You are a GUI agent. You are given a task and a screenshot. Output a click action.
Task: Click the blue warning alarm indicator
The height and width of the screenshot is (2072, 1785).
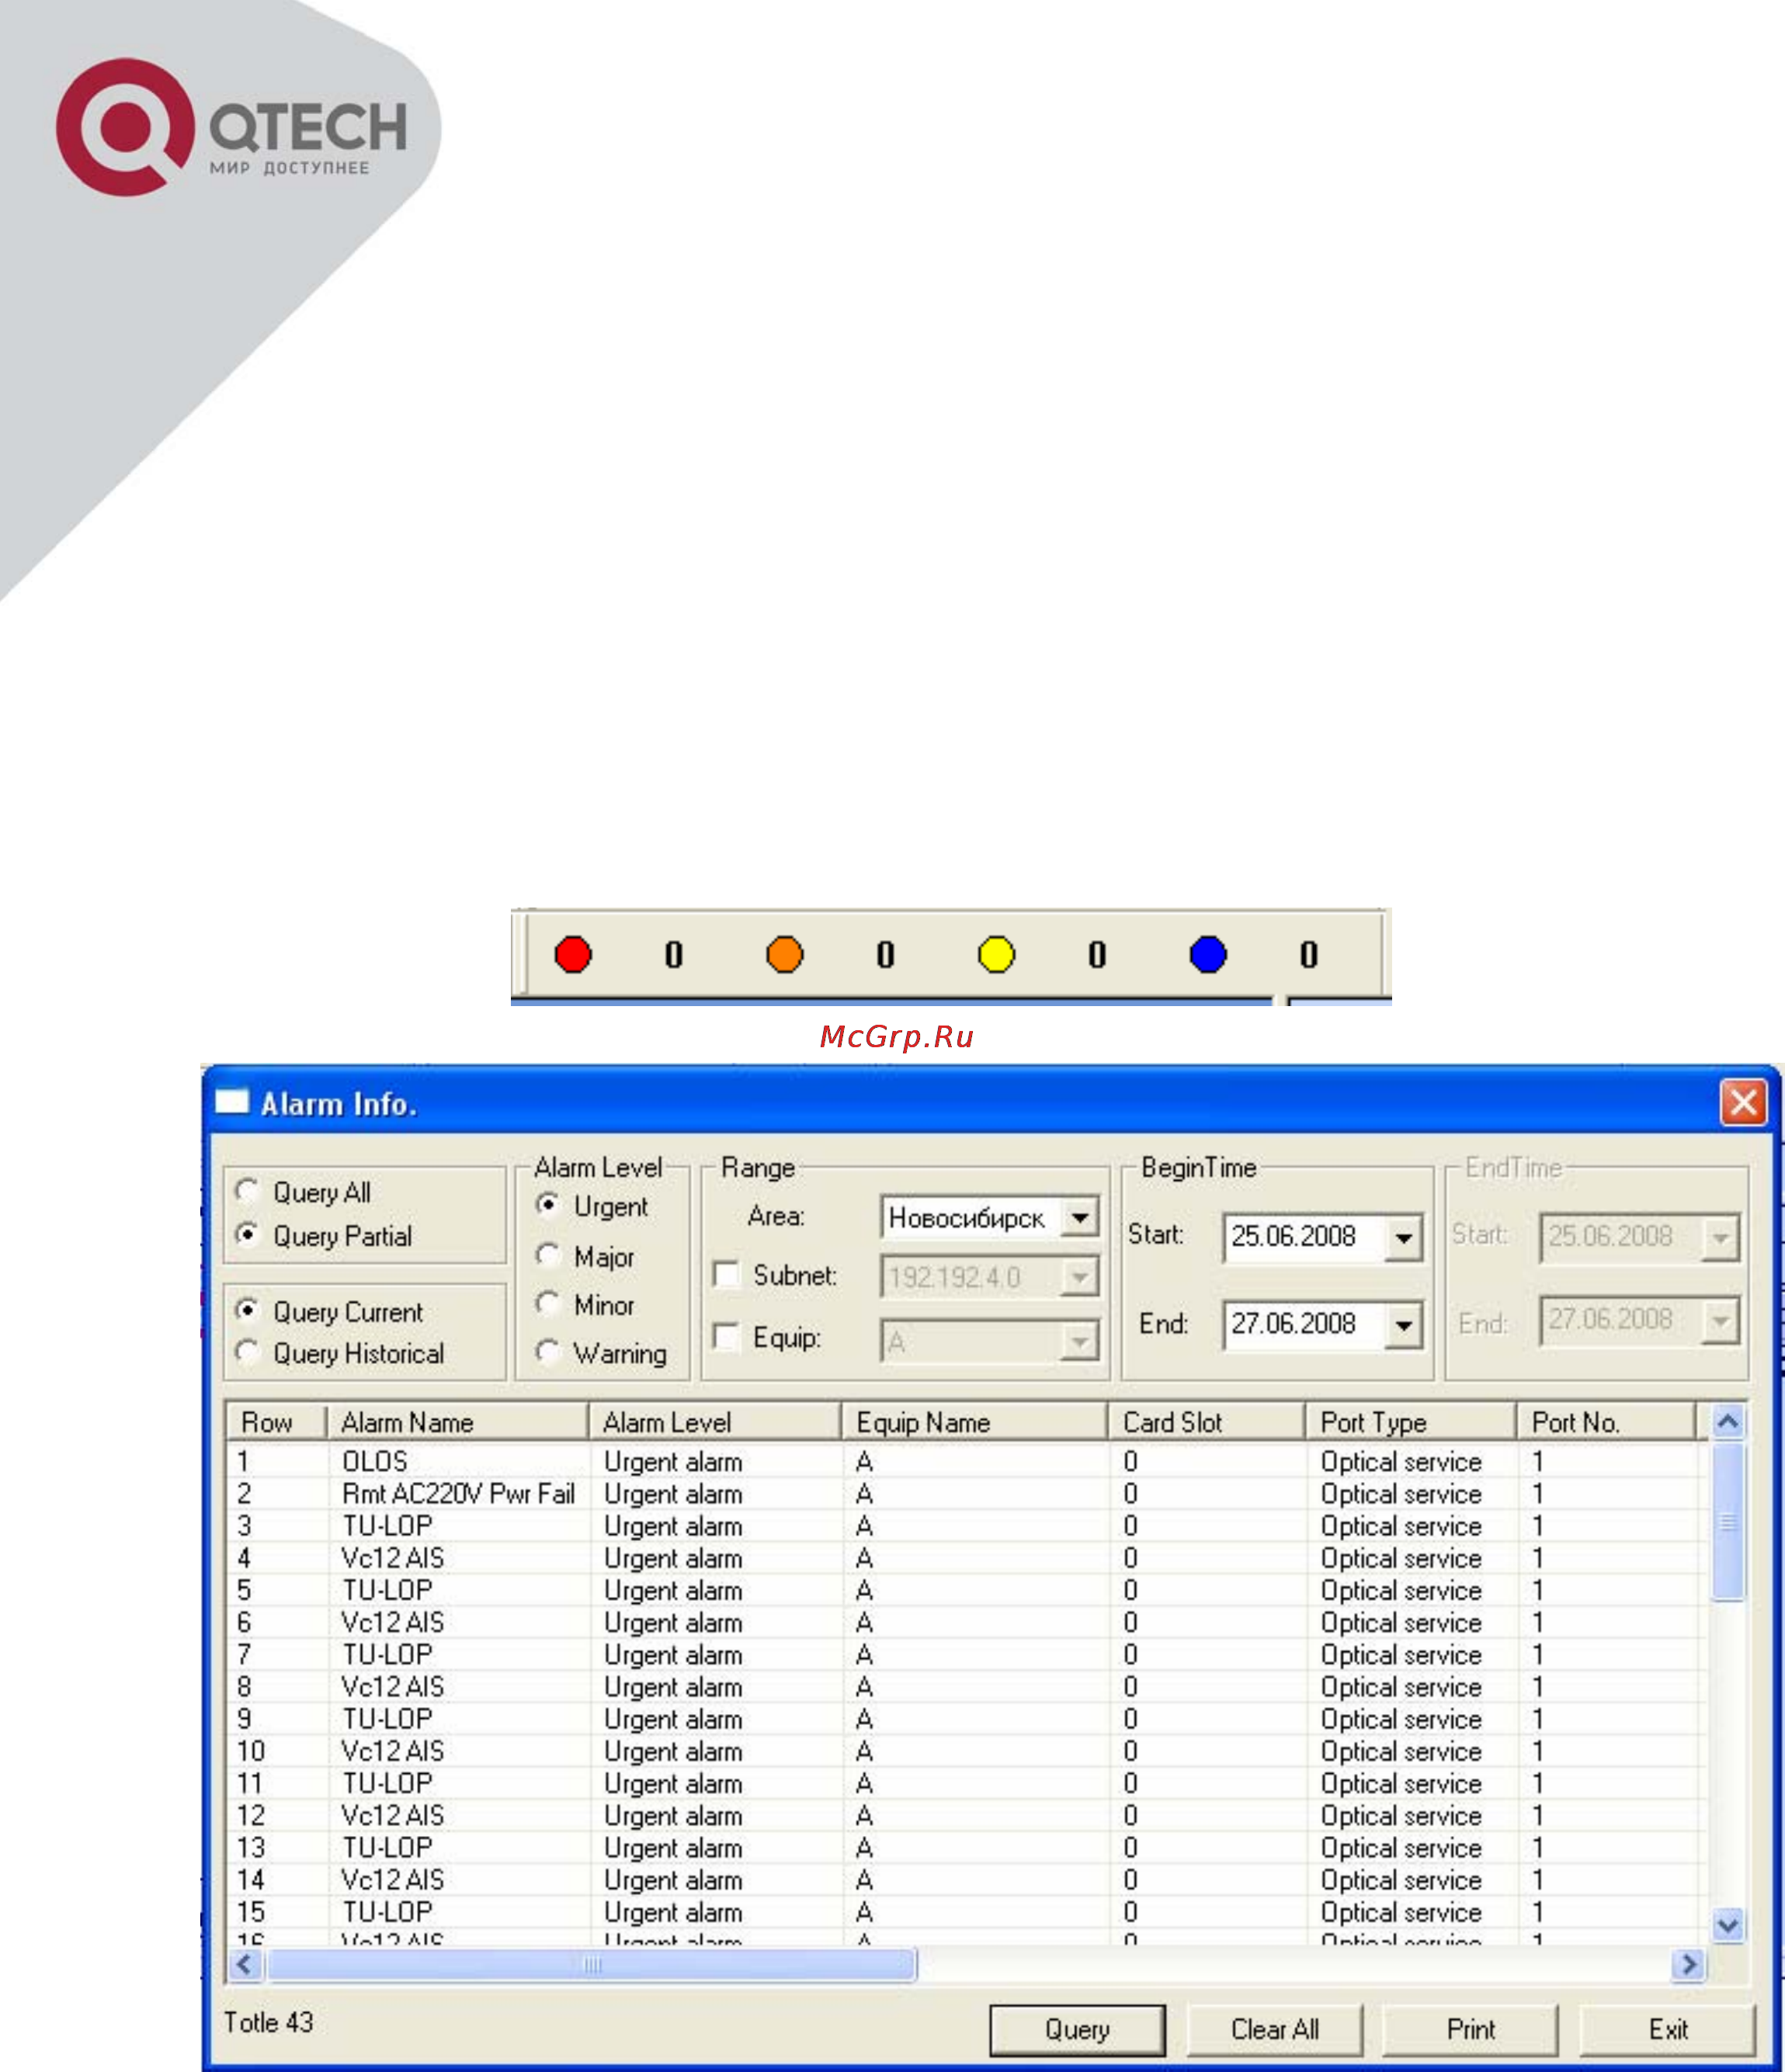pos(1208,954)
